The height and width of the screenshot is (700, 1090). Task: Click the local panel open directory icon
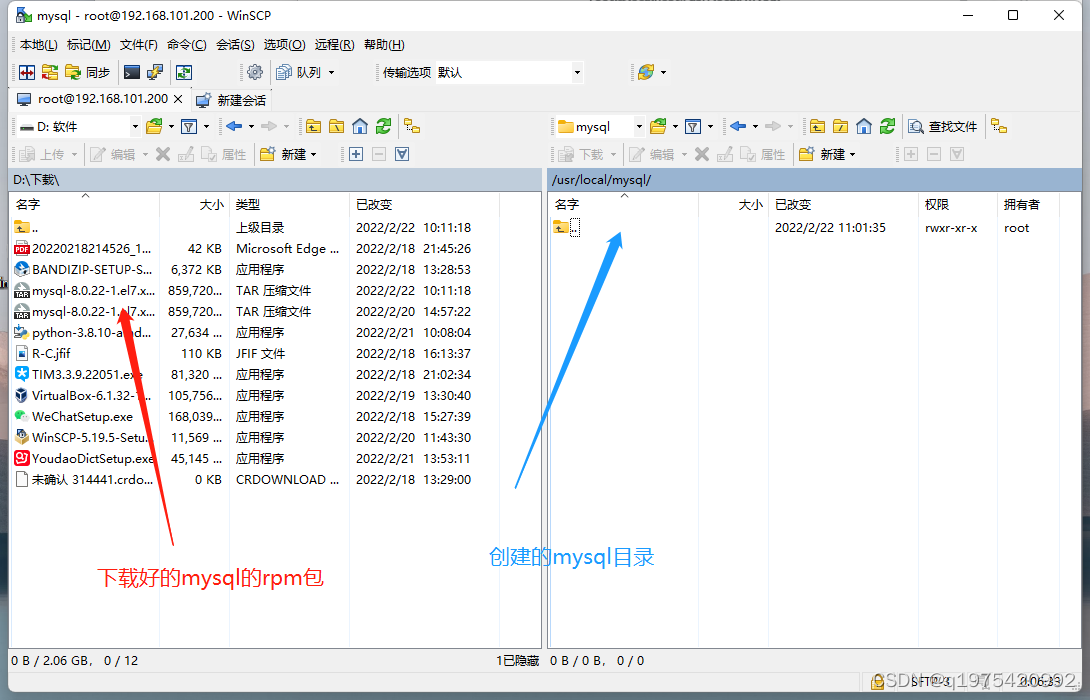click(154, 127)
